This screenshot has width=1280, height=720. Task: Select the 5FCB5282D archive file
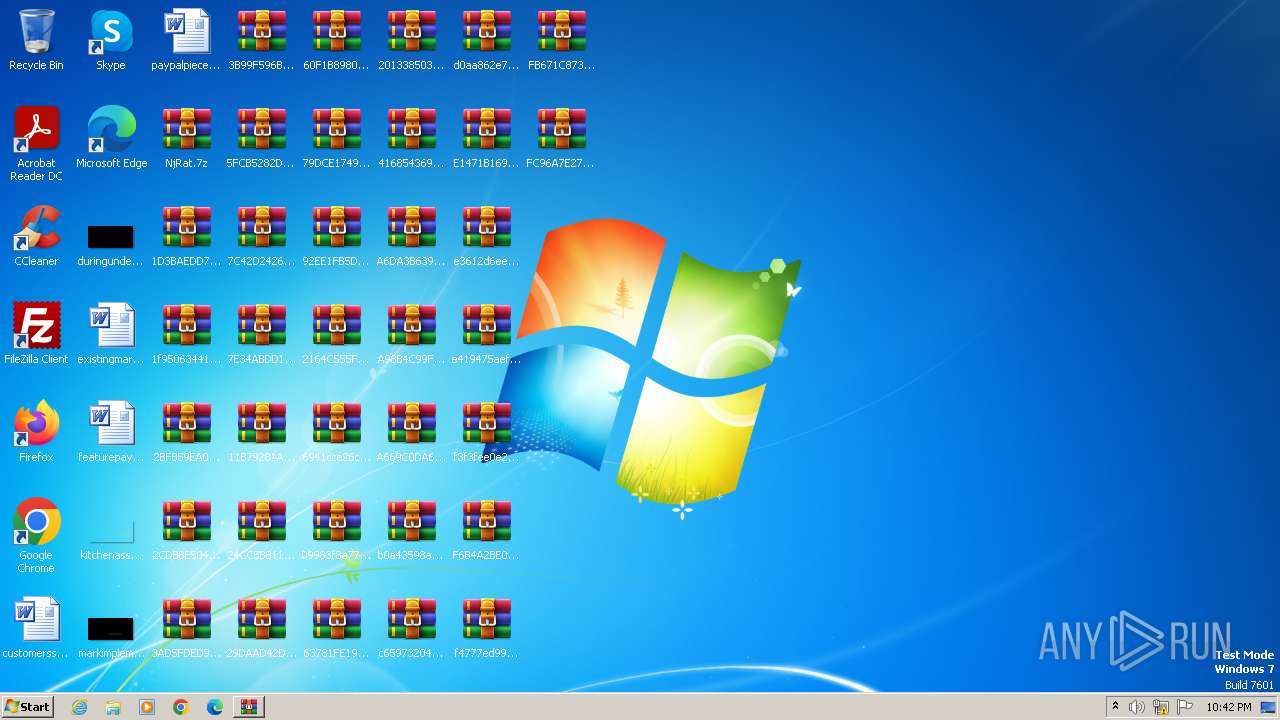coord(261,138)
